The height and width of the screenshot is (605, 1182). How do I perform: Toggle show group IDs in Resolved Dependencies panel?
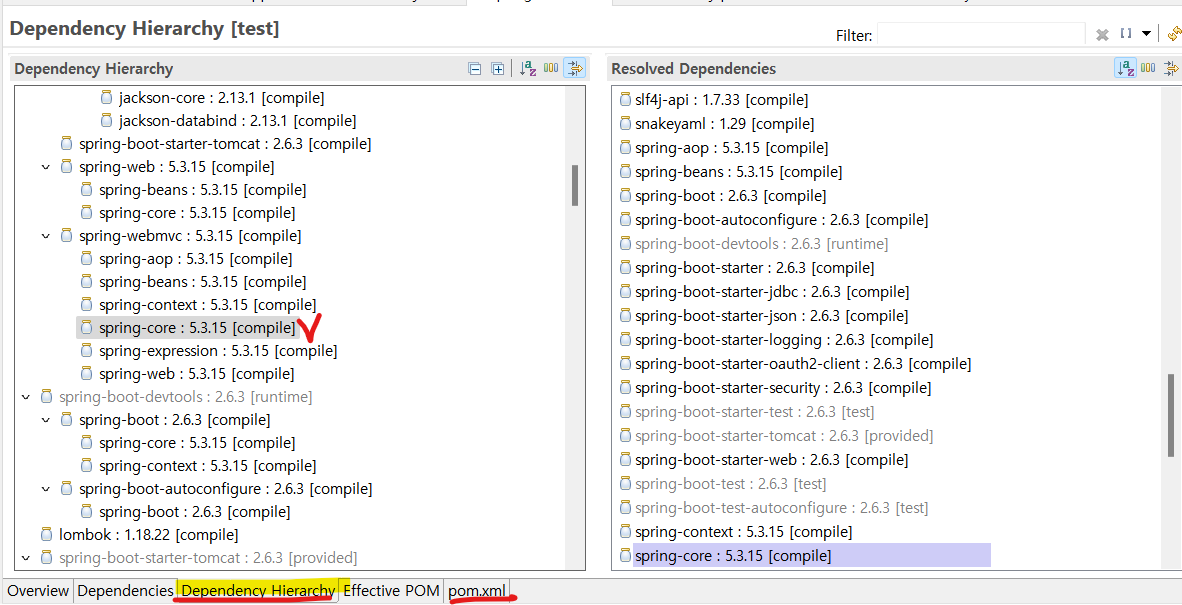(1148, 69)
